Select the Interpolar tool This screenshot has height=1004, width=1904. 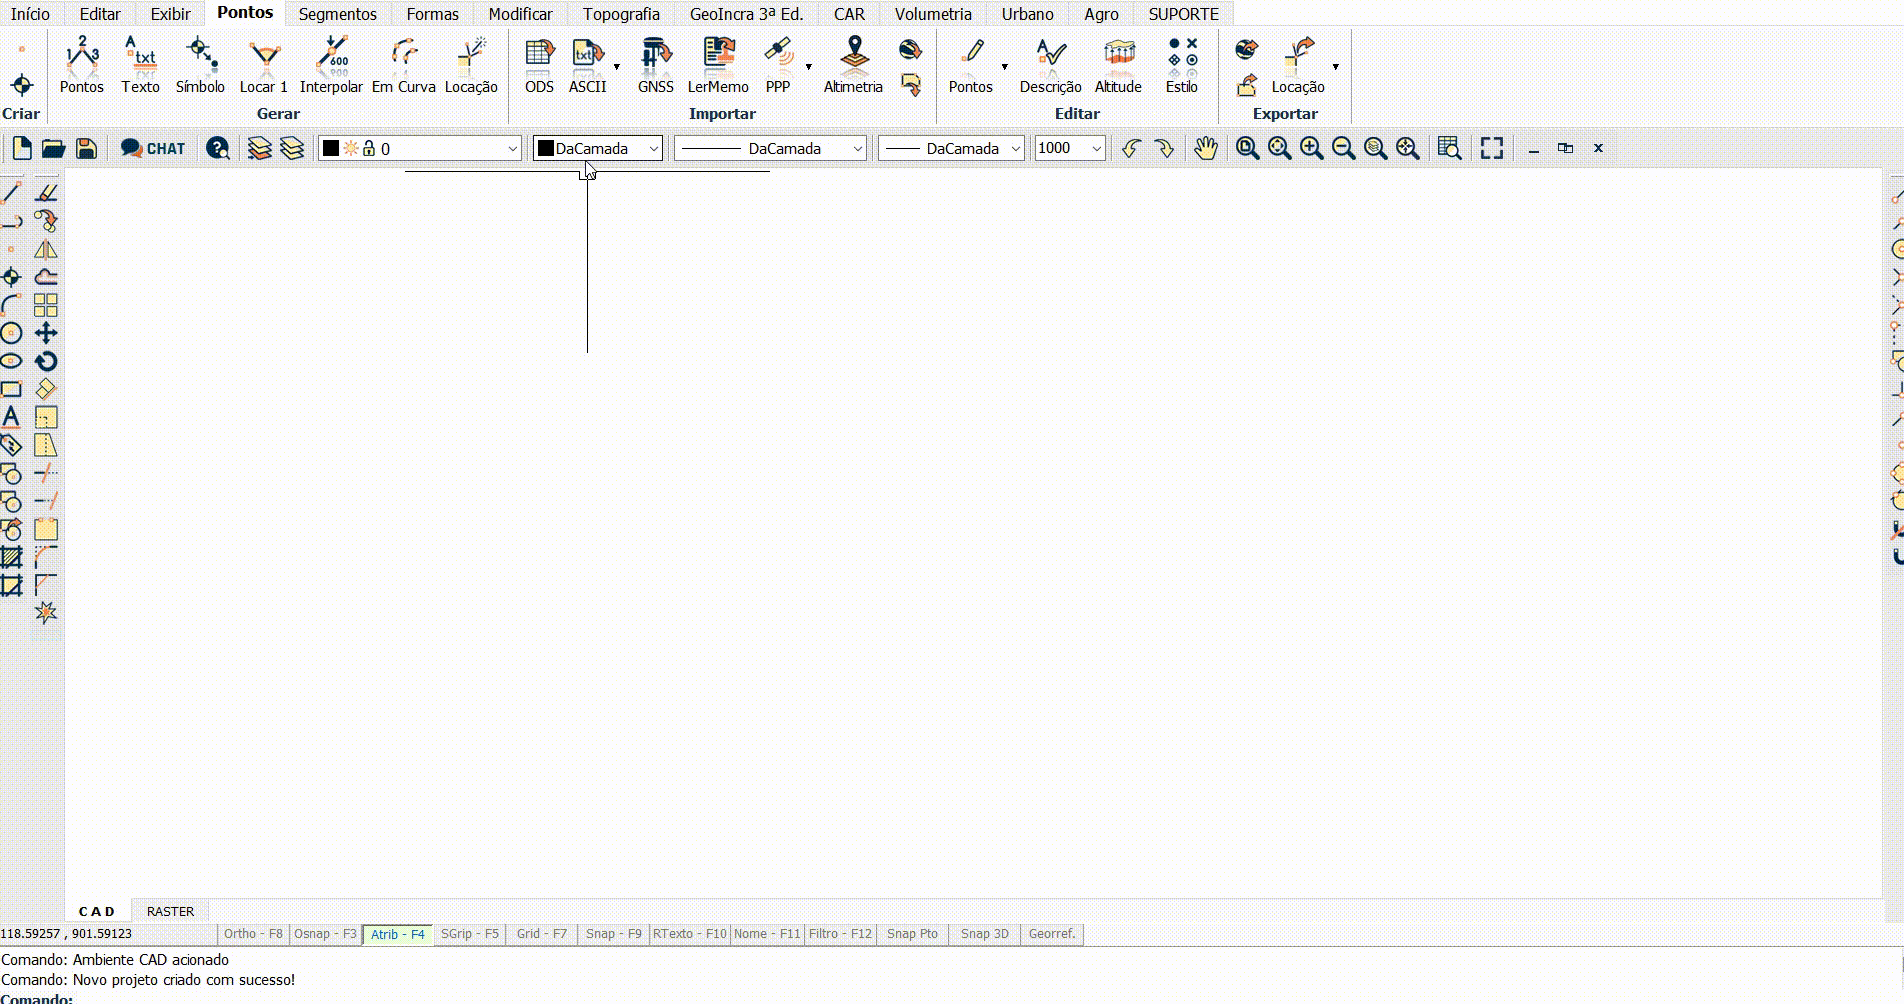332,63
